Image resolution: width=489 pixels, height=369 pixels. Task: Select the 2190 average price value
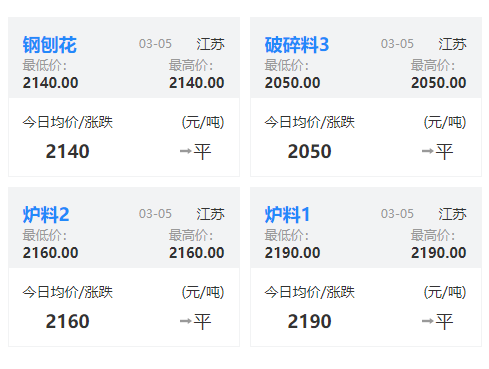pyautogui.click(x=310, y=321)
